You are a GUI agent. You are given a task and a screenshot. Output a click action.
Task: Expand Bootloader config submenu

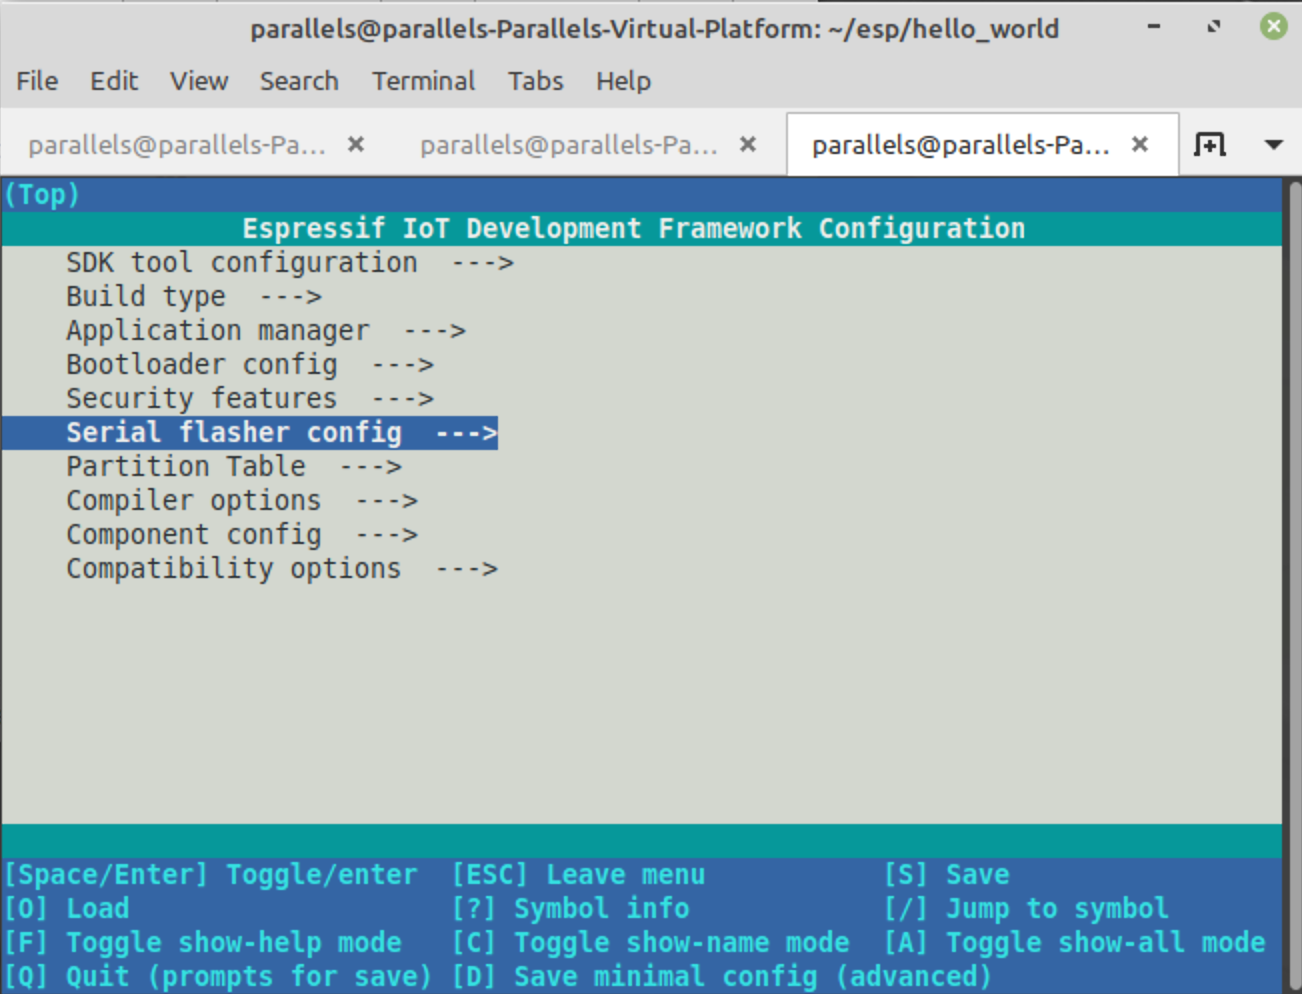pos(250,365)
